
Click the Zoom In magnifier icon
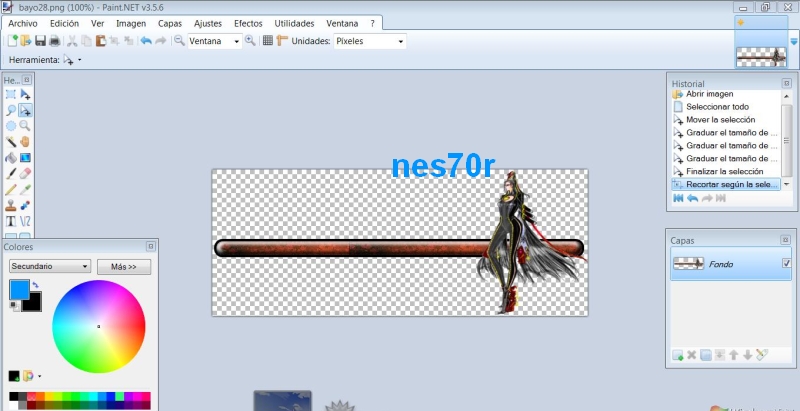coord(250,41)
